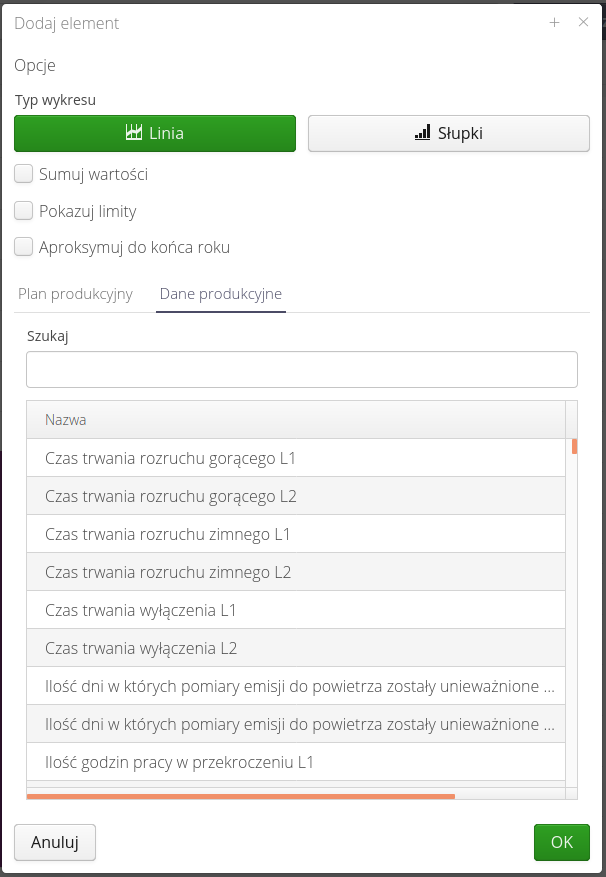The width and height of the screenshot is (606, 877).
Task: Click the Szukaj search field
Action: tap(301, 369)
